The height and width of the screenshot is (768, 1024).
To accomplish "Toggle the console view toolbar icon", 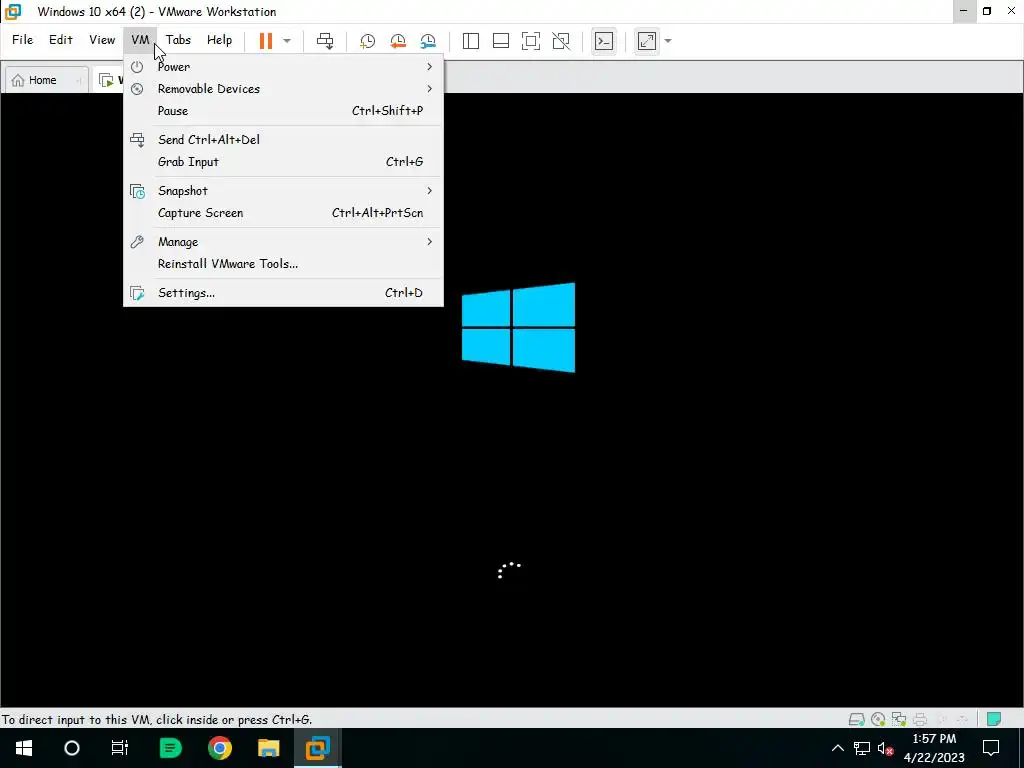I will tap(604, 40).
